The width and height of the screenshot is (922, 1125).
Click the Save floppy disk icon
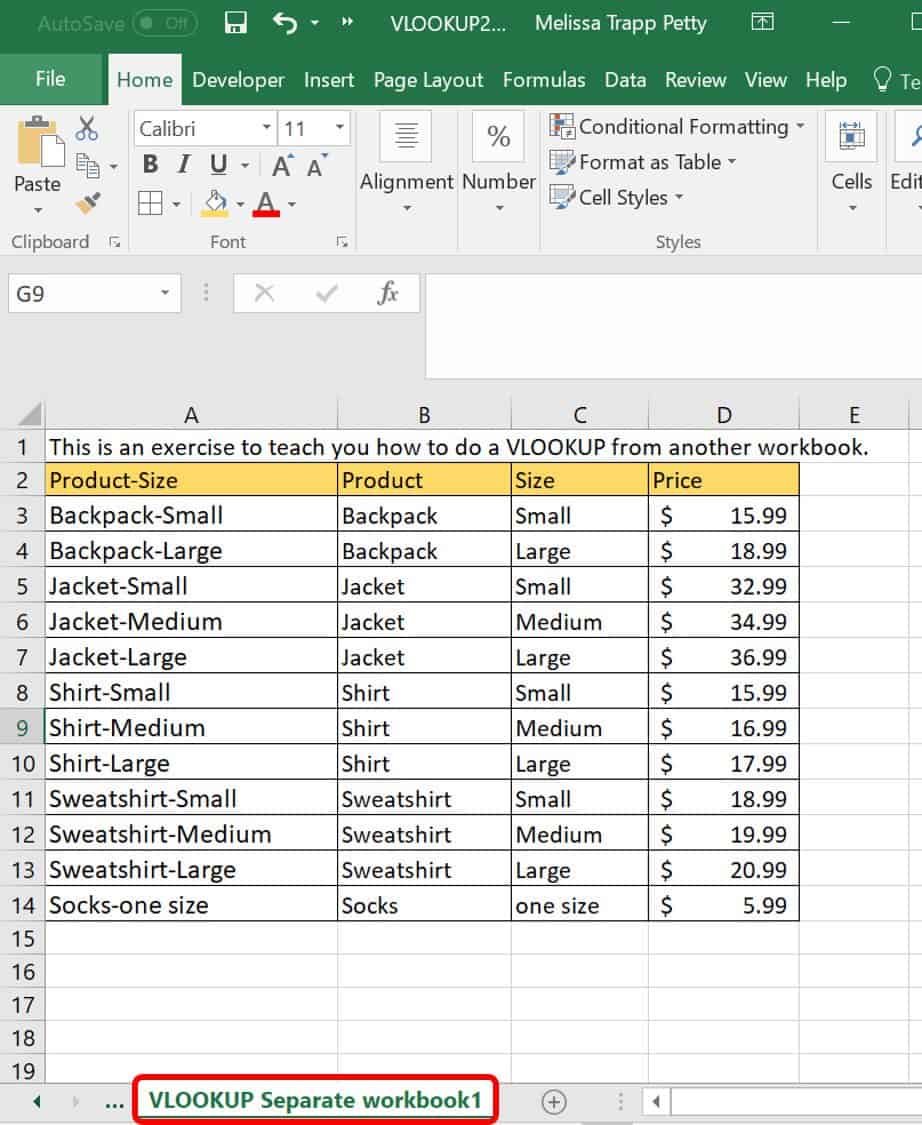click(236, 23)
